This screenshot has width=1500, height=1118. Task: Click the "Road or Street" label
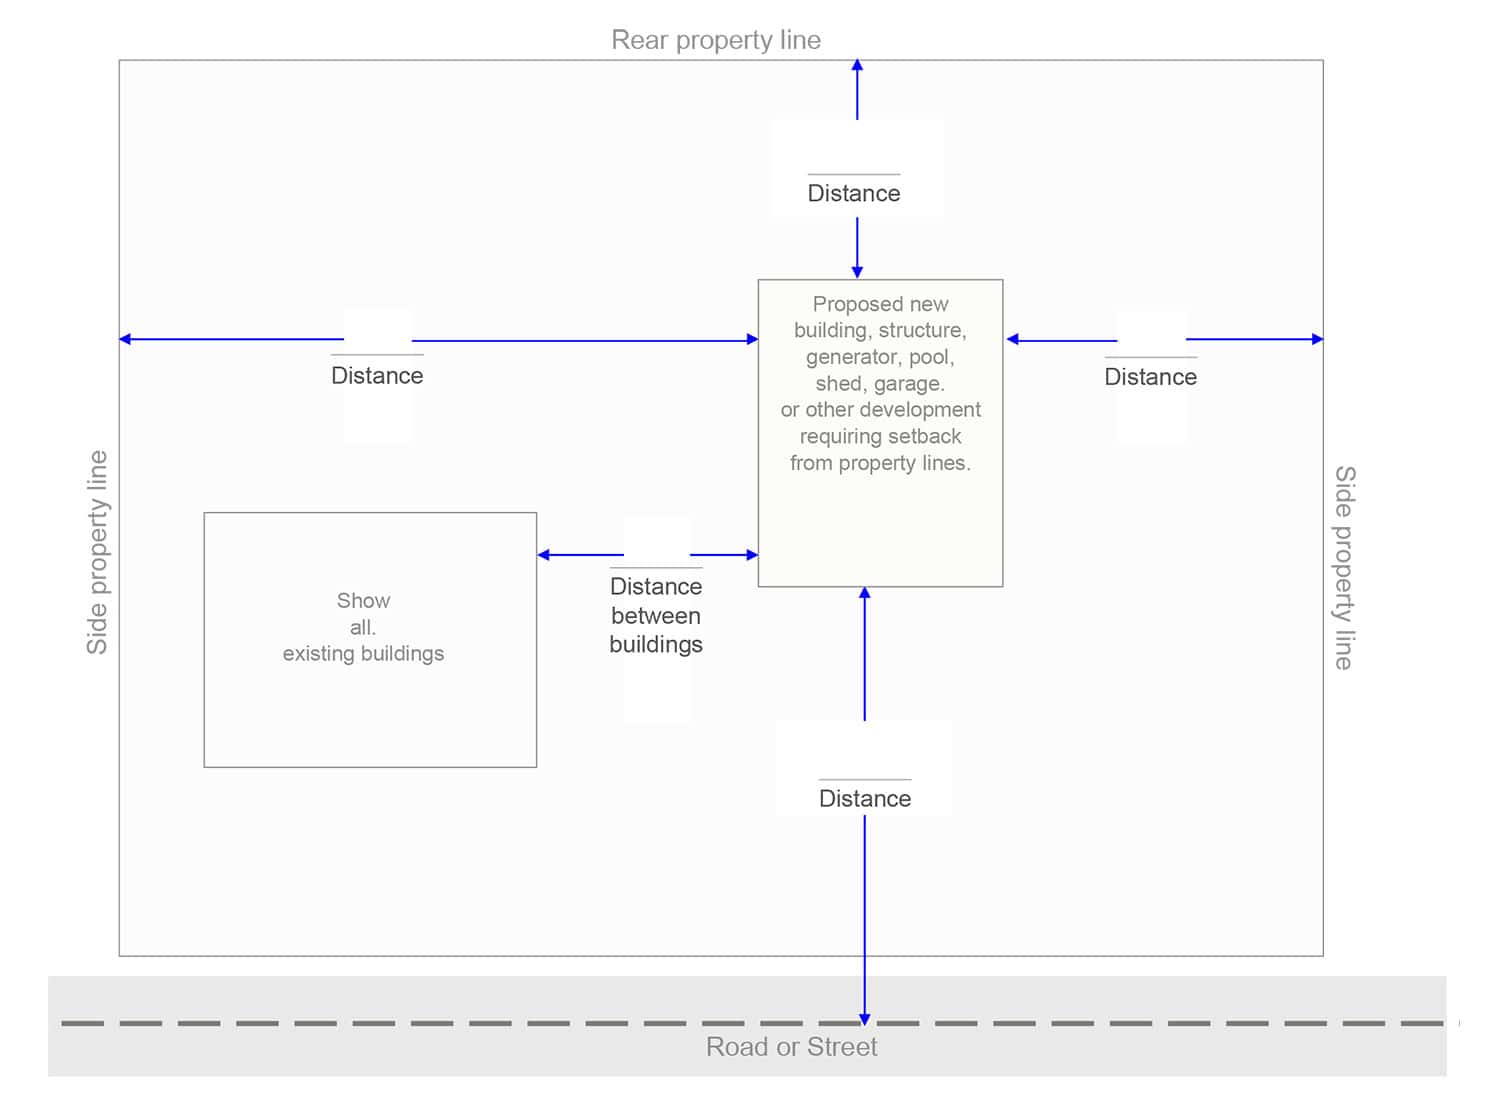[791, 1047]
